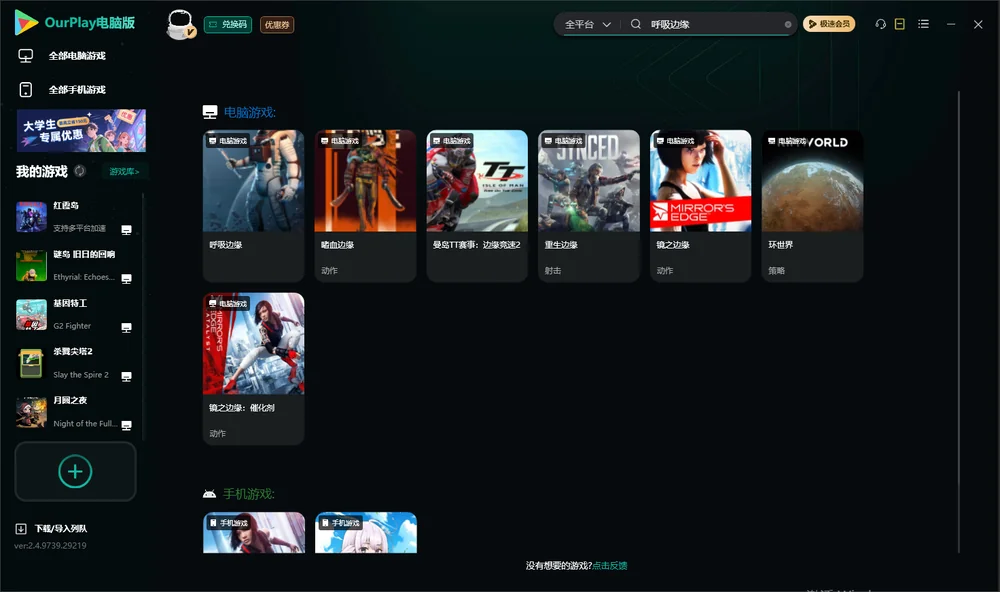The image size is (1000, 592).
Task: Click the plus icon to add a game
Action: tap(75, 471)
